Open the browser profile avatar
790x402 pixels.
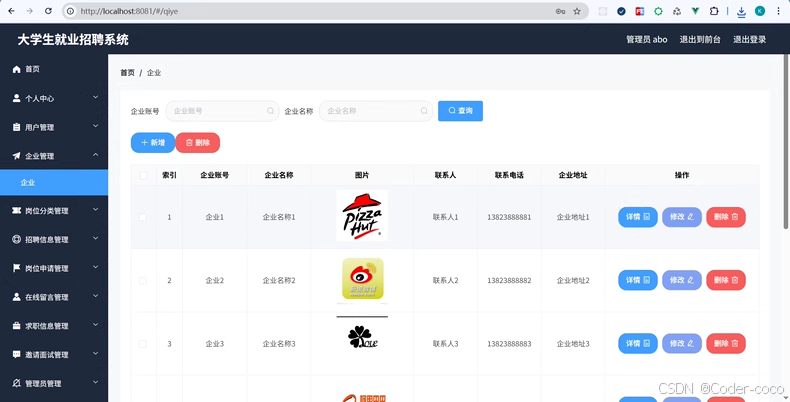point(760,11)
